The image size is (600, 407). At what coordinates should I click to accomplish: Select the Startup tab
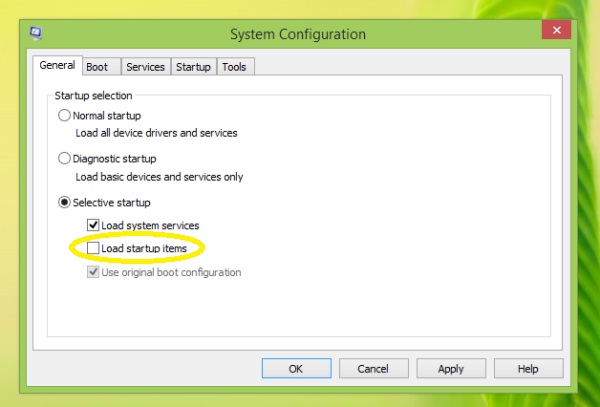click(193, 67)
